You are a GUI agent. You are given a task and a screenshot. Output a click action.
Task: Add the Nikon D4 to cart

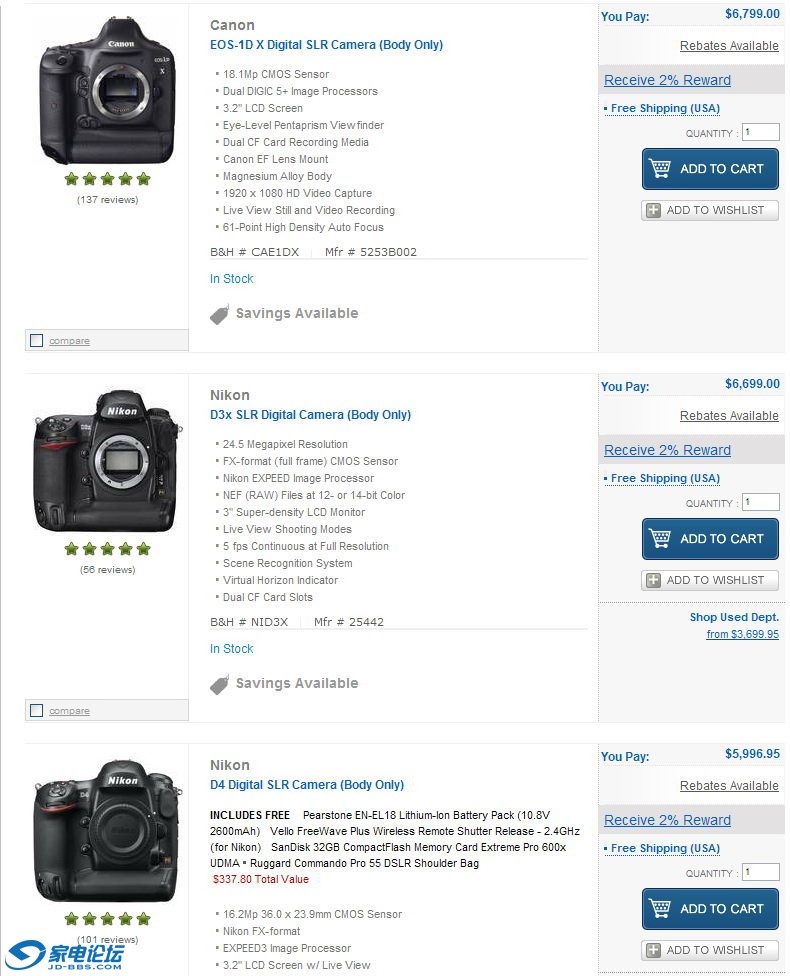[x=710, y=908]
